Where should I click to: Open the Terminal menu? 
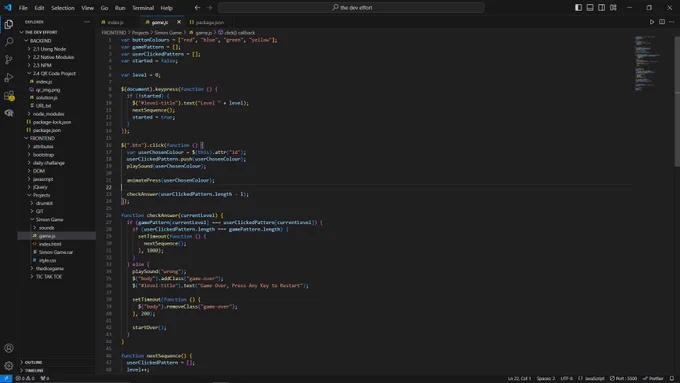143,8
